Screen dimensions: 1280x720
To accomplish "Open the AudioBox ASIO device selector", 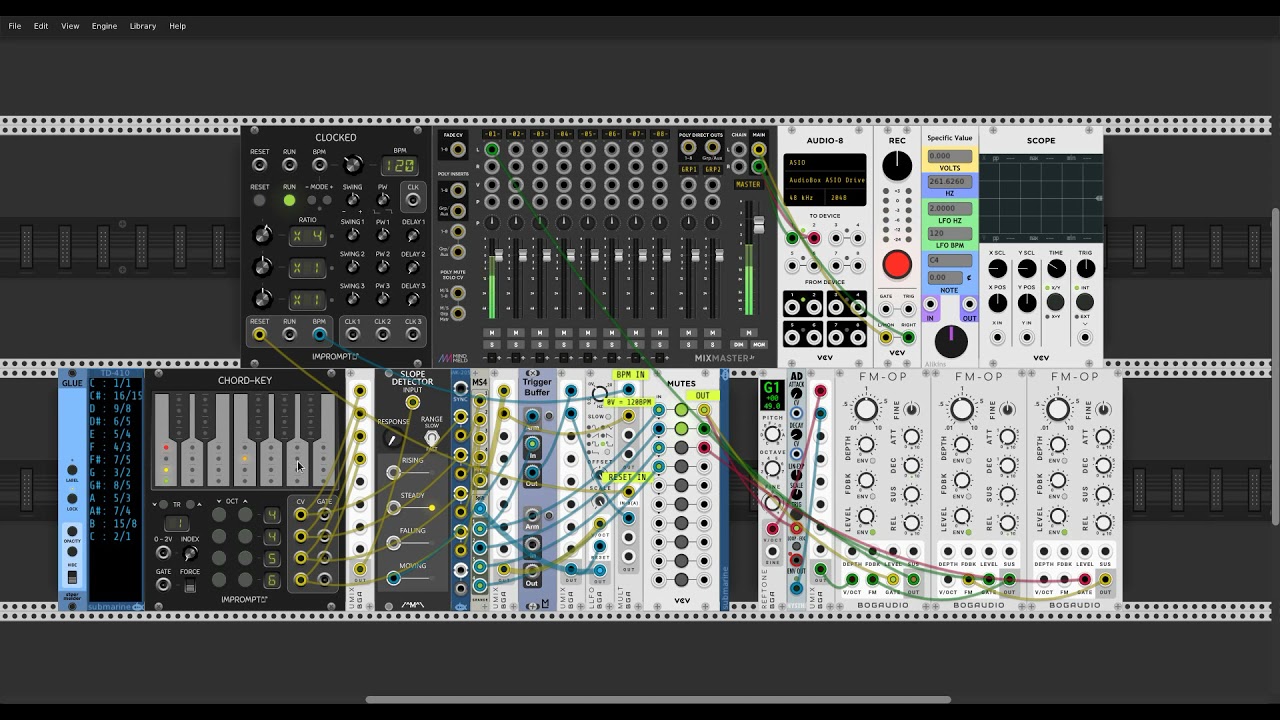I will point(824,180).
